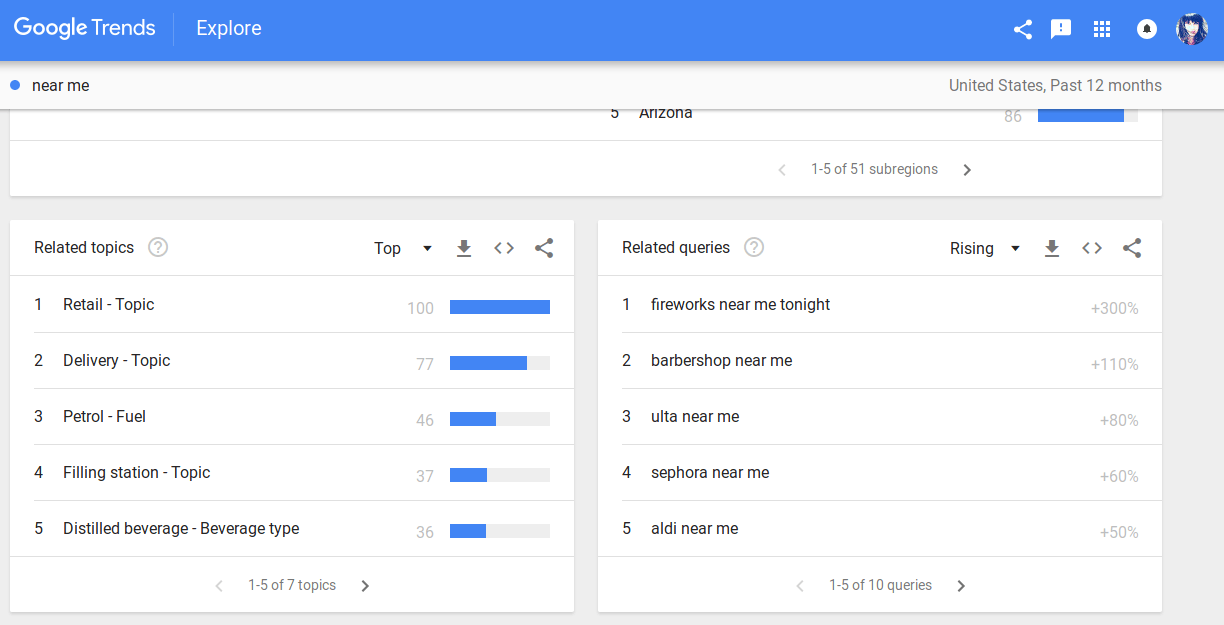1224x625 pixels.
Task: Share the Related topics card
Action: 544,248
